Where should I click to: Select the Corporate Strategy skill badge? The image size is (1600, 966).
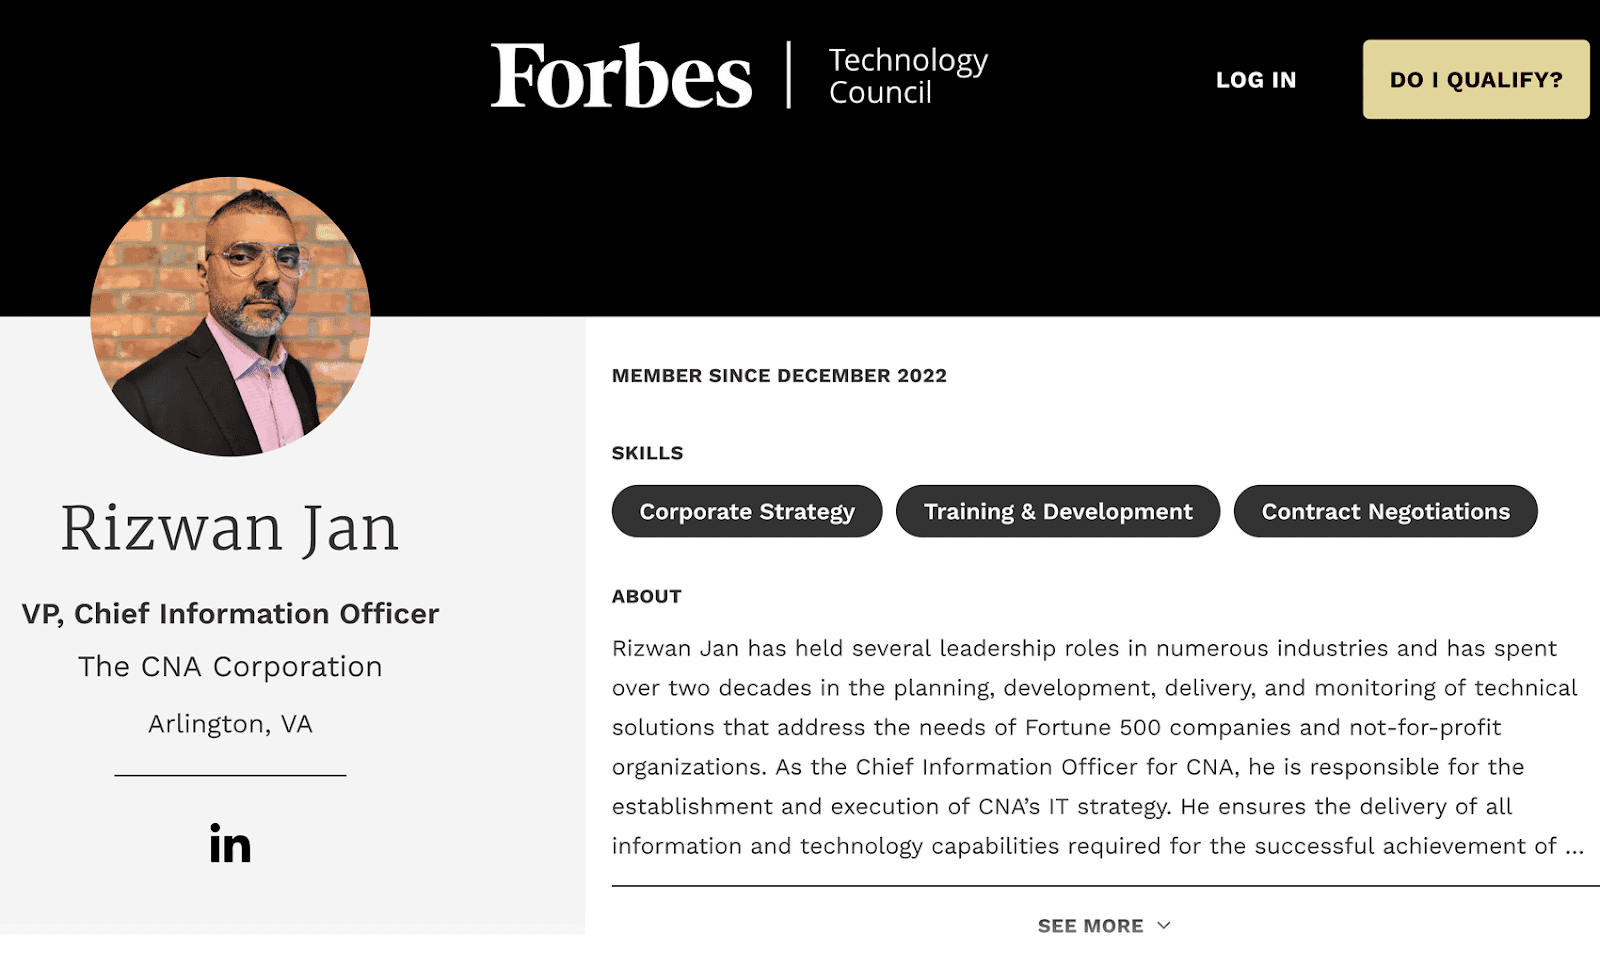(x=746, y=511)
